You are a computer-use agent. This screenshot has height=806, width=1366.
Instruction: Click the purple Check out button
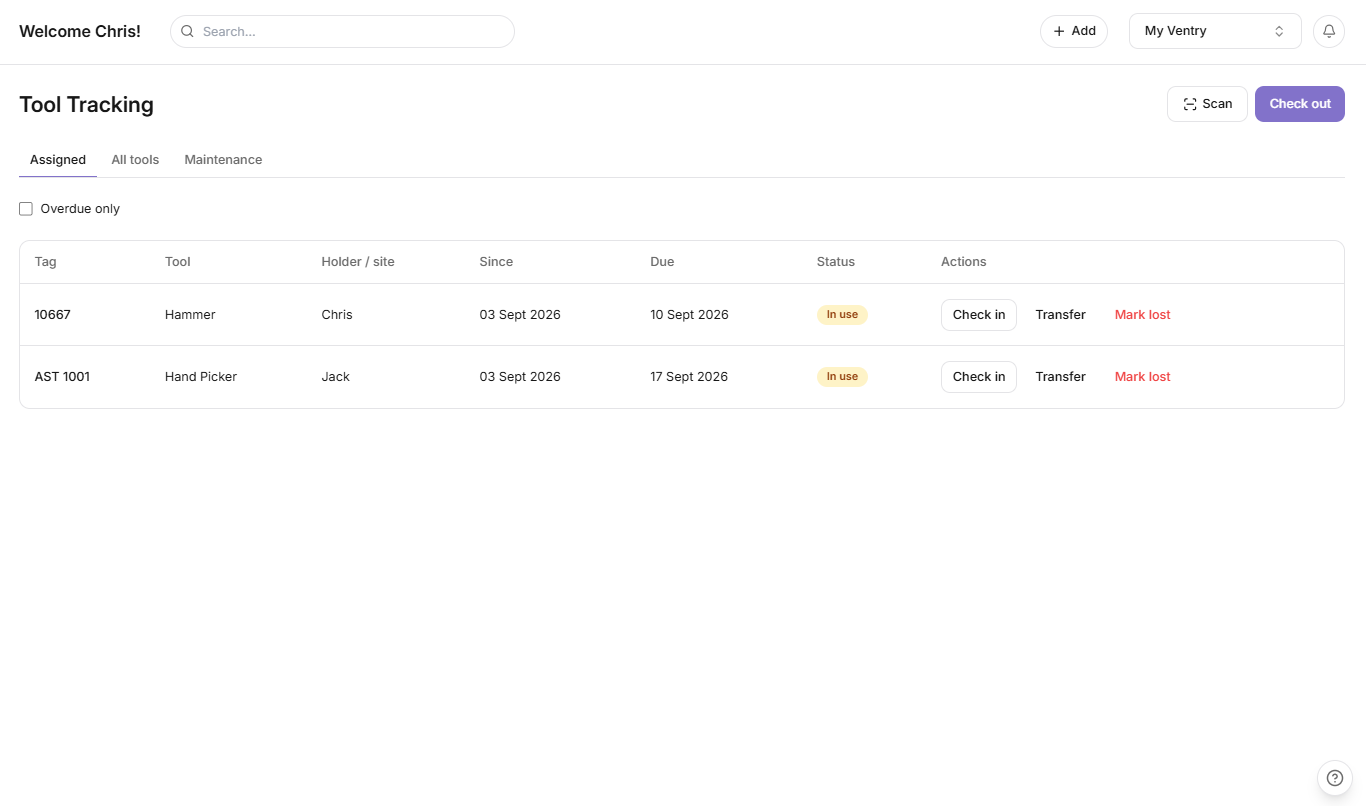coord(1300,104)
